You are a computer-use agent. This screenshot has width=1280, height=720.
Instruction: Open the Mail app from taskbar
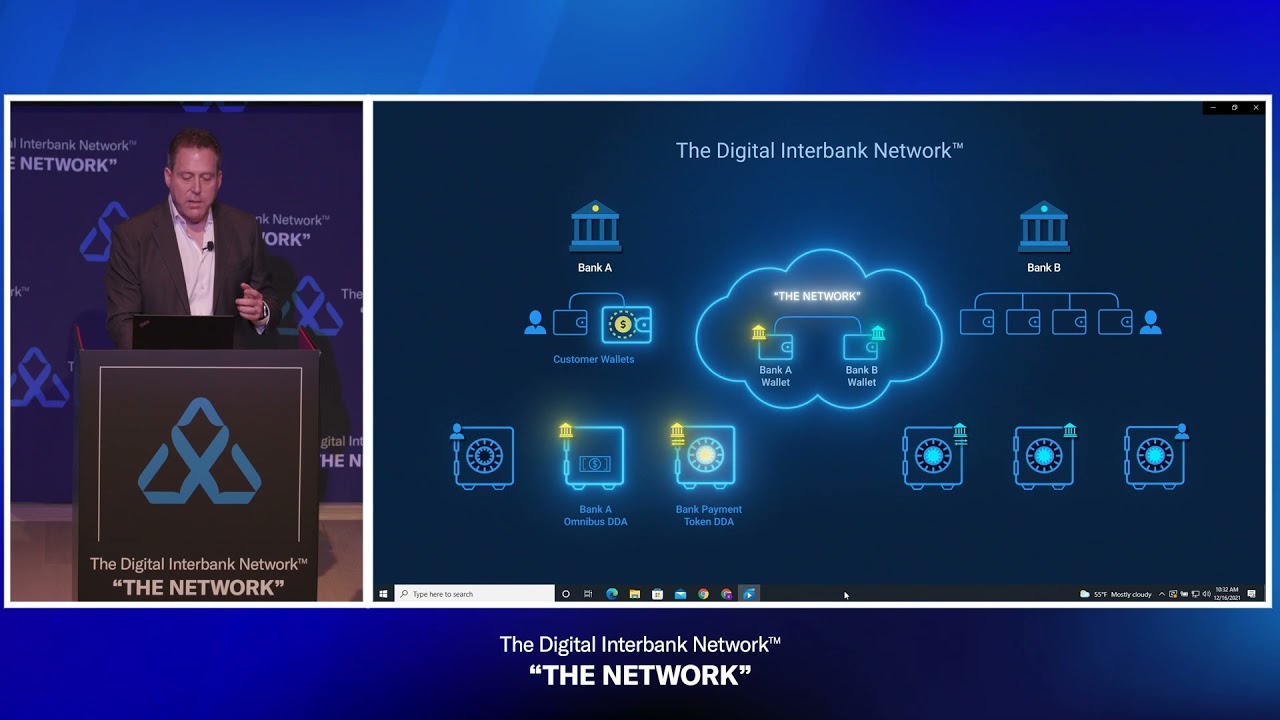coord(680,594)
